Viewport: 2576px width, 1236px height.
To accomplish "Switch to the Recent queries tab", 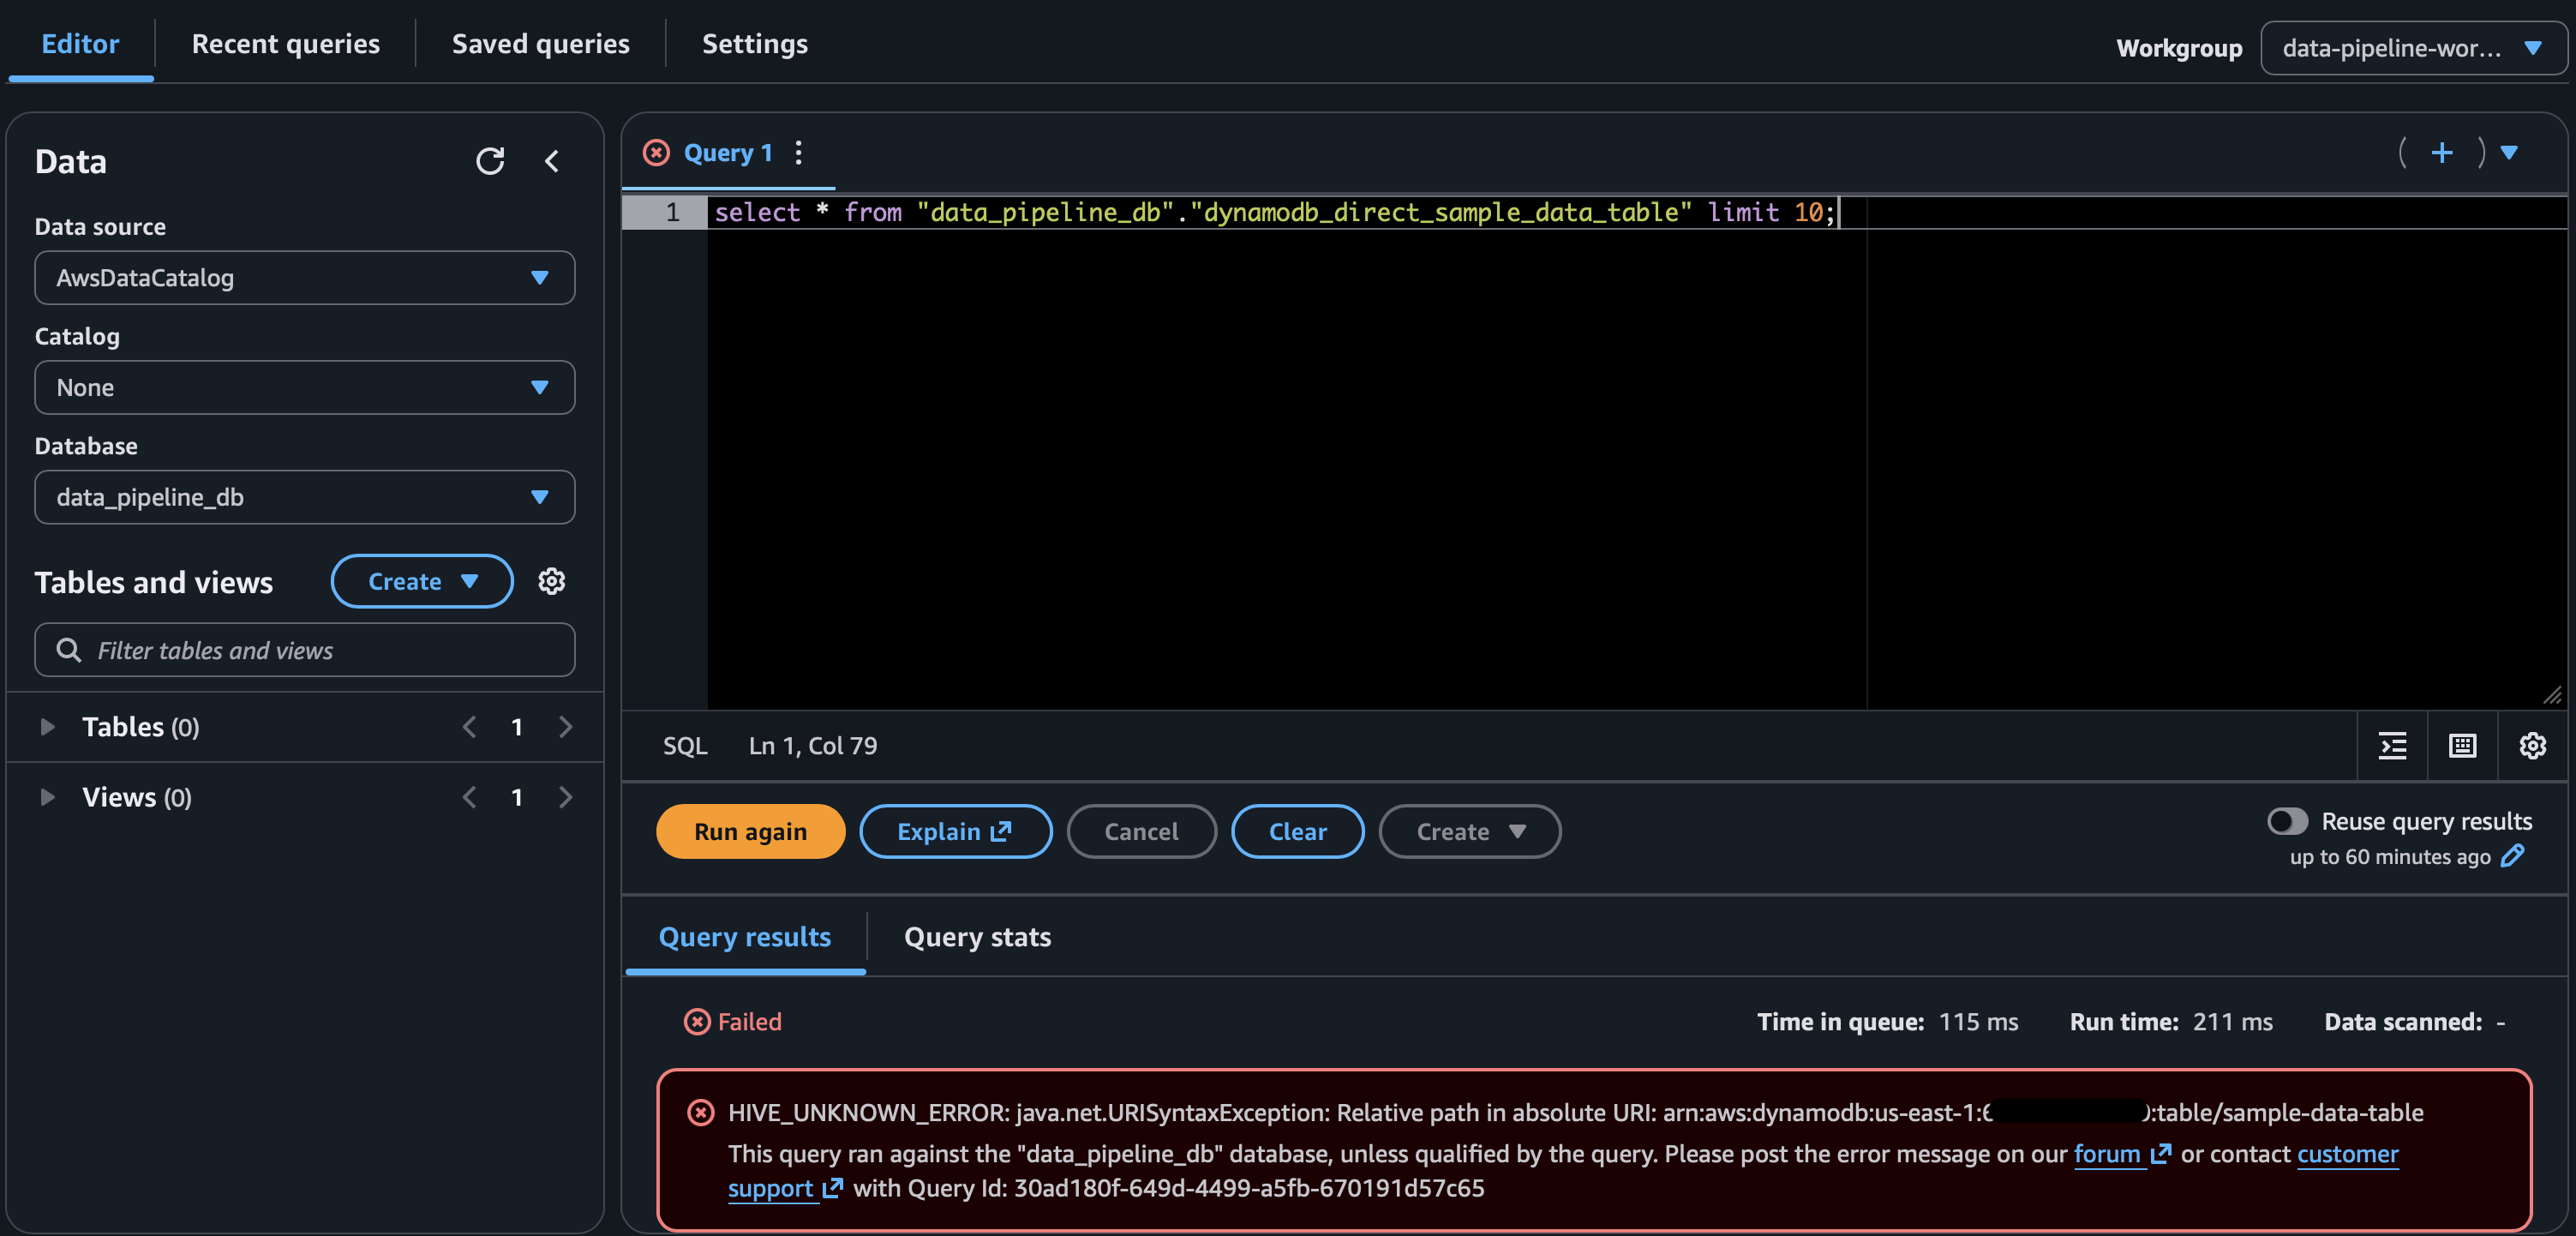I will [x=286, y=43].
